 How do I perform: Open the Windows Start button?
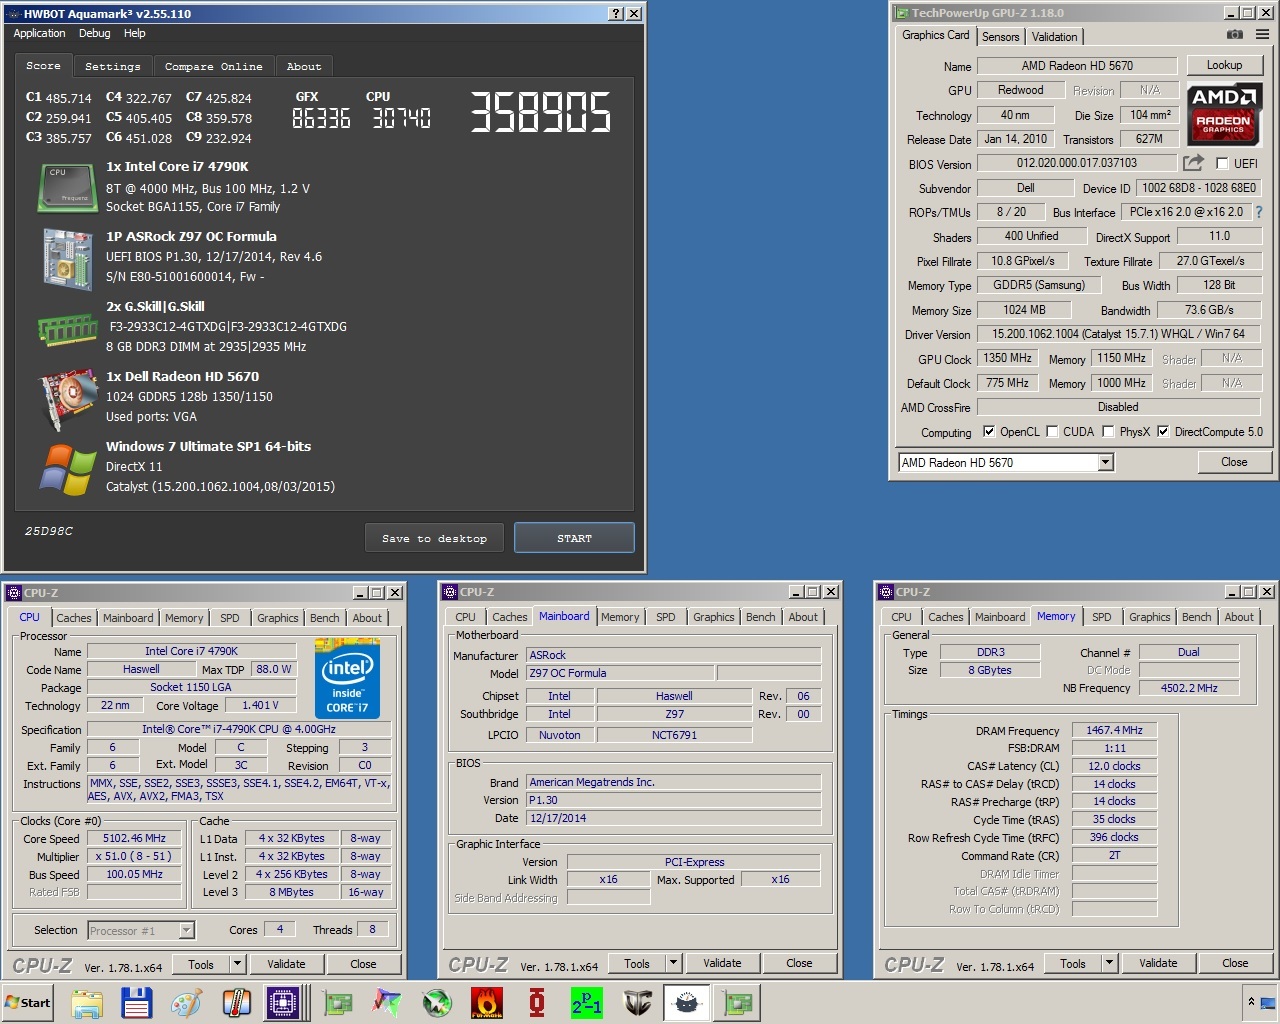coord(28,1003)
